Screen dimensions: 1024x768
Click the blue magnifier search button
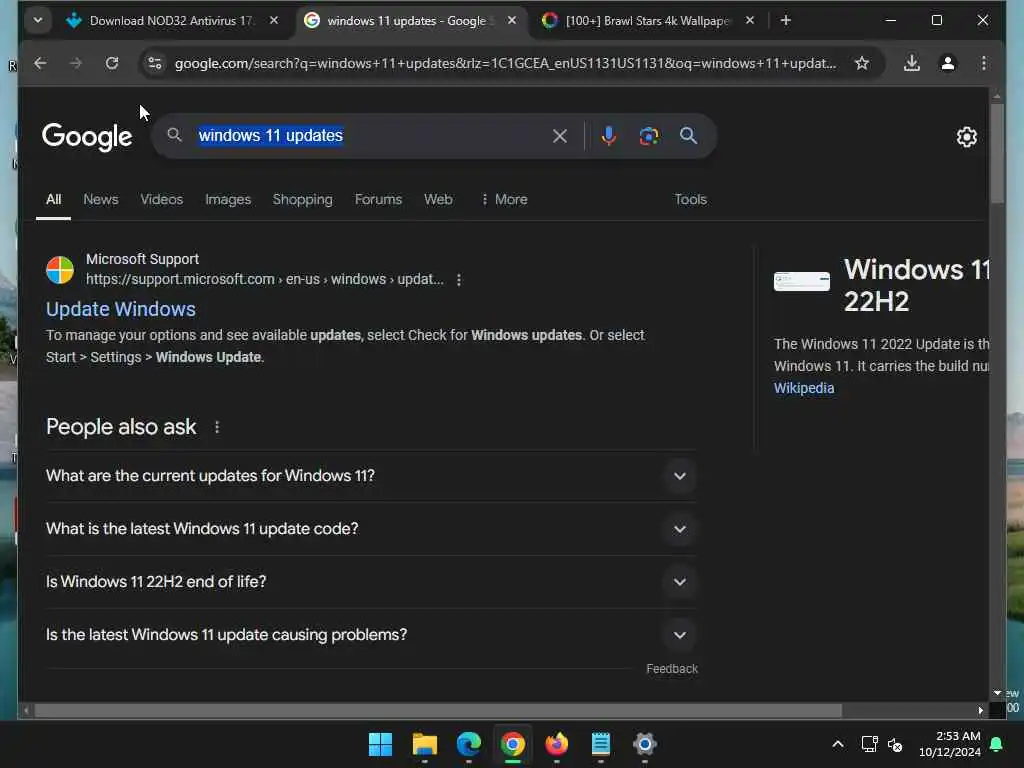click(688, 136)
